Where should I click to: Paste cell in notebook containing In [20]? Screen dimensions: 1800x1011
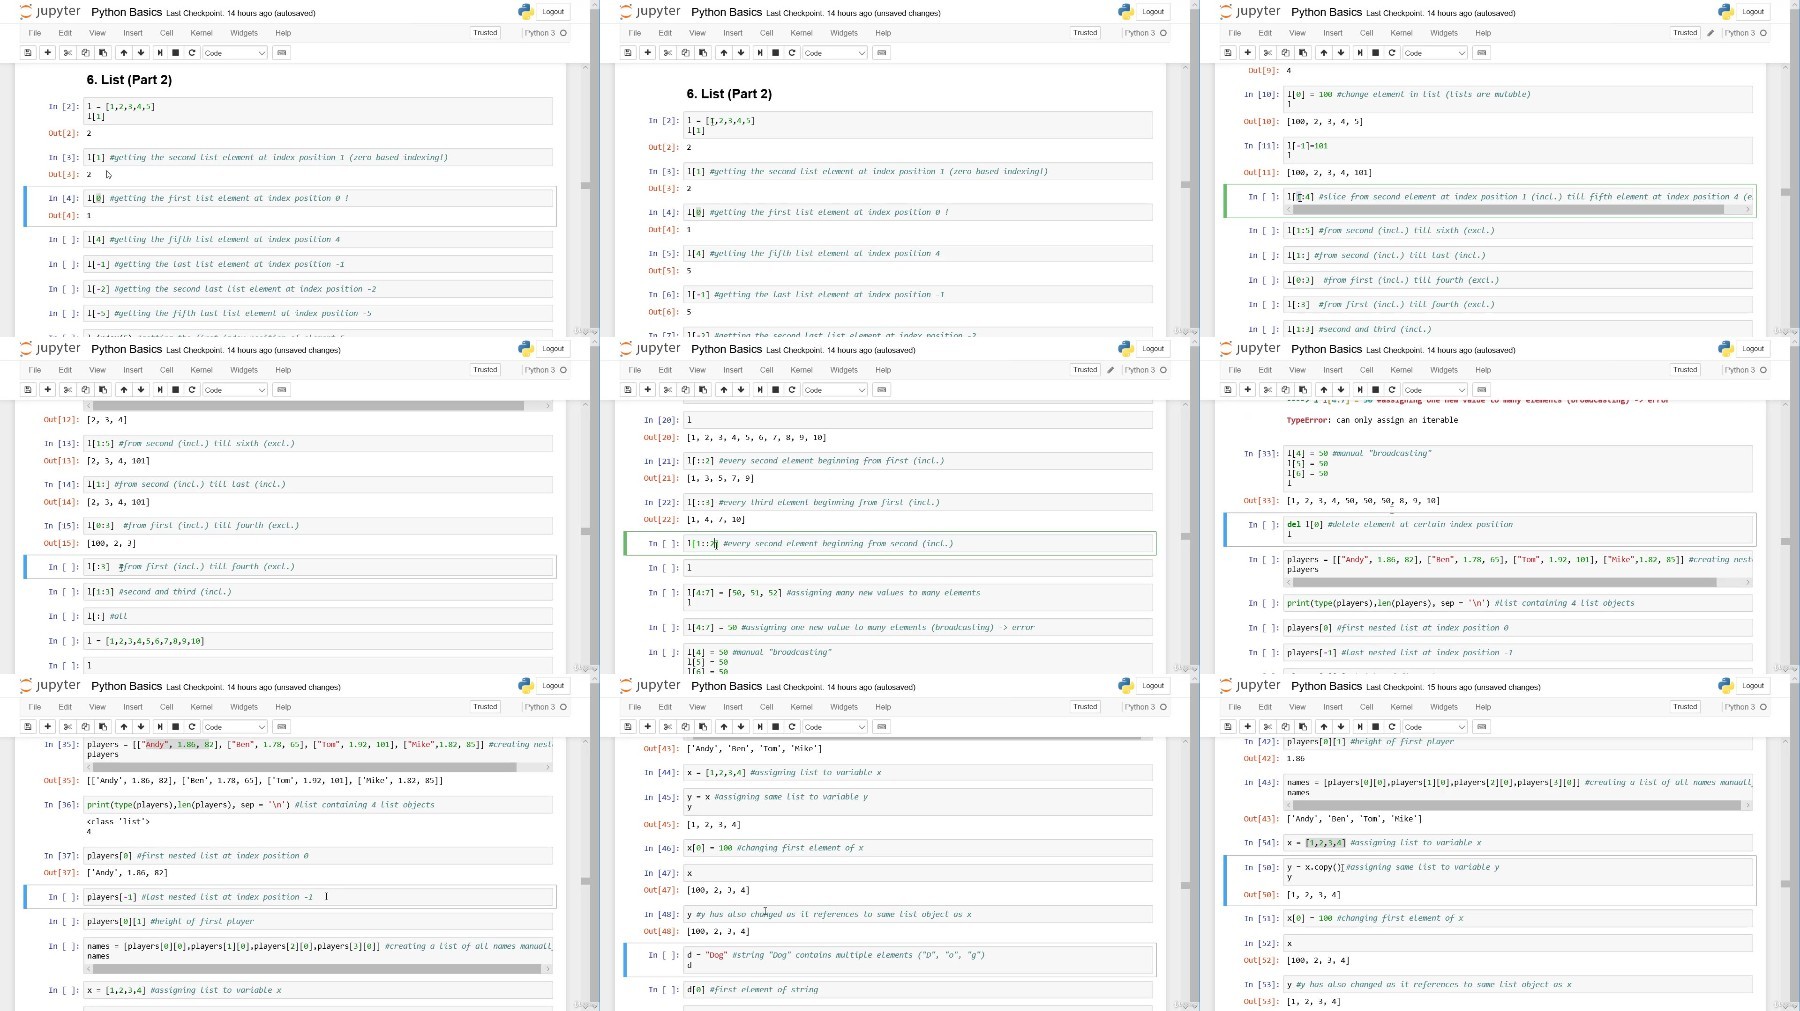tap(702, 389)
